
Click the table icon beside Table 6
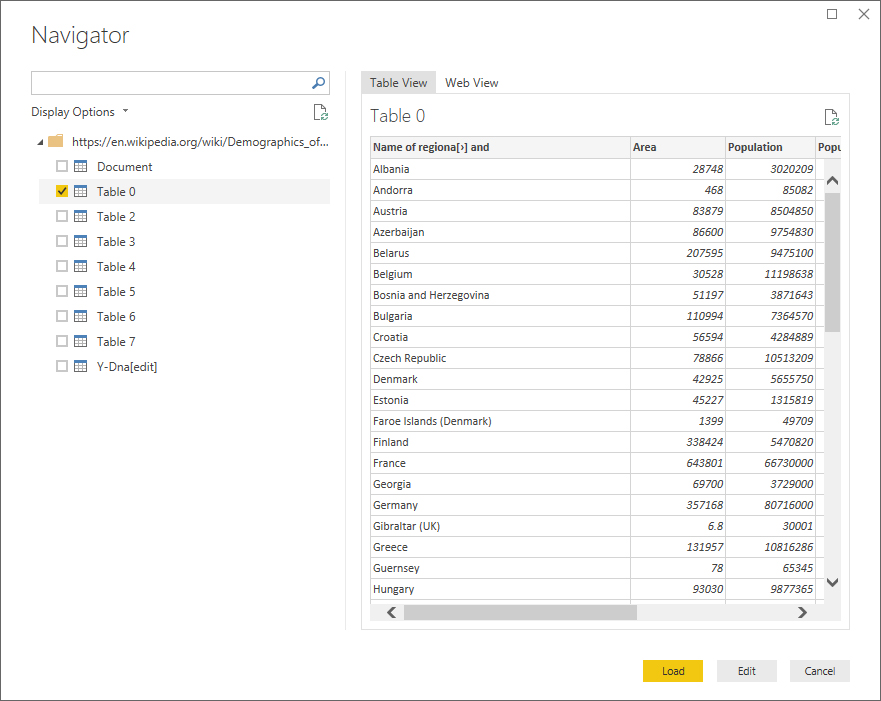[x=81, y=317]
